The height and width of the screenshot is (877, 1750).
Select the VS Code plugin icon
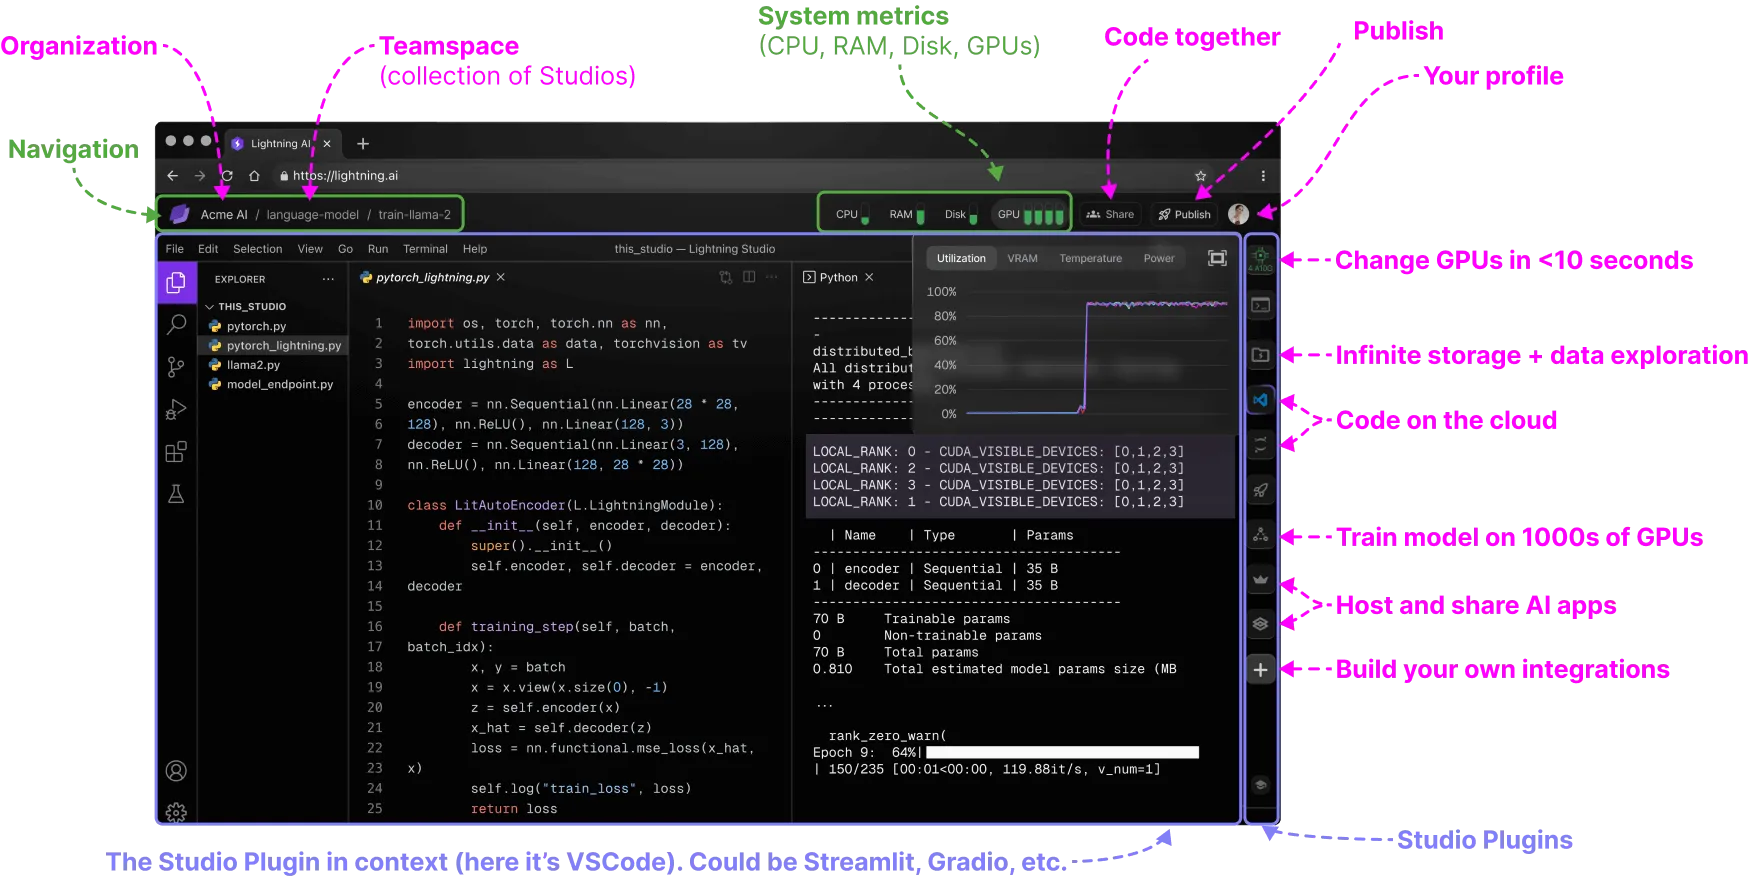(1260, 400)
